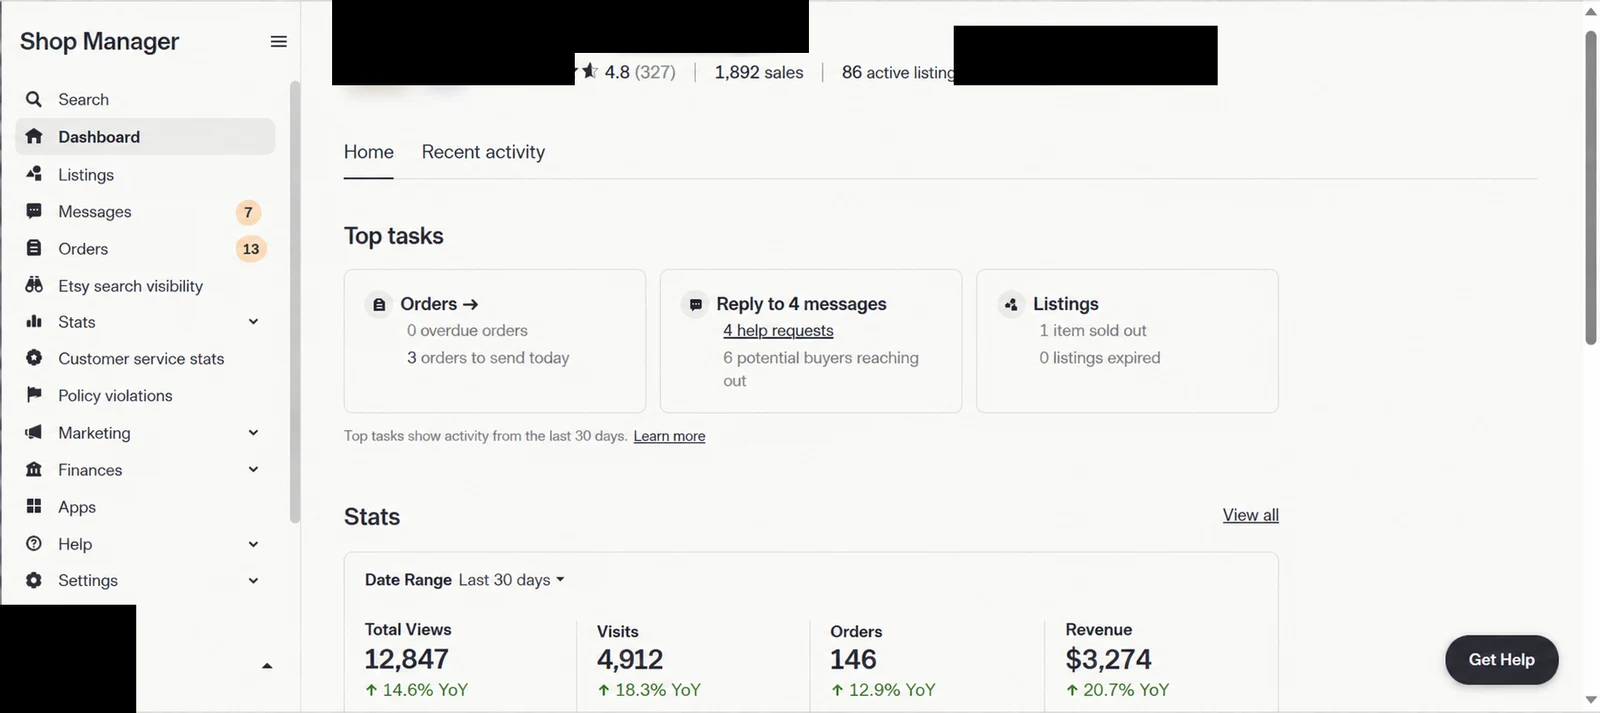This screenshot has height=713, width=1600.
Task: Click the Apps grid icon
Action: (x=34, y=506)
